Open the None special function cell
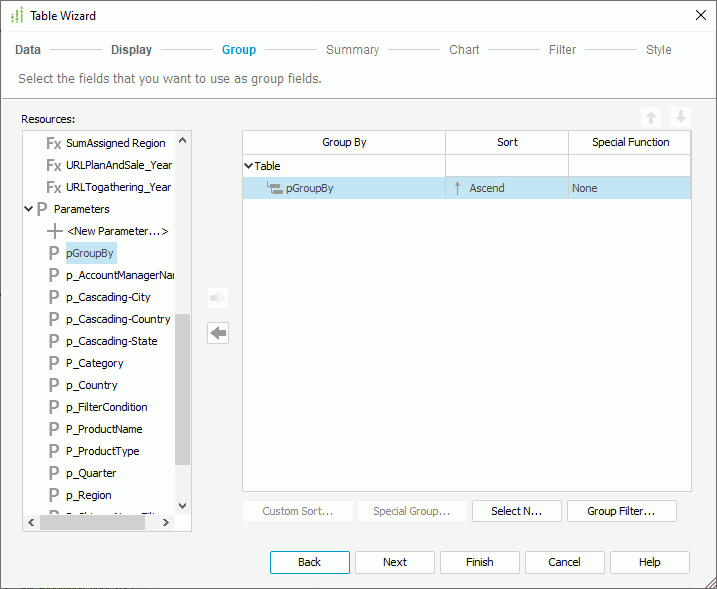The width and height of the screenshot is (717, 589). tap(629, 188)
